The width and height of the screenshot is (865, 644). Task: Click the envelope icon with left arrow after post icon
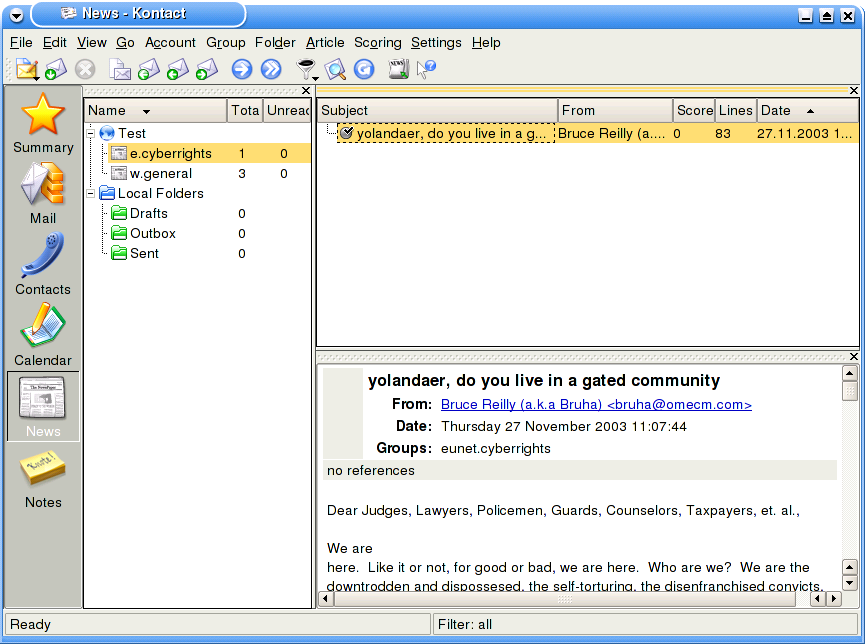click(x=148, y=69)
